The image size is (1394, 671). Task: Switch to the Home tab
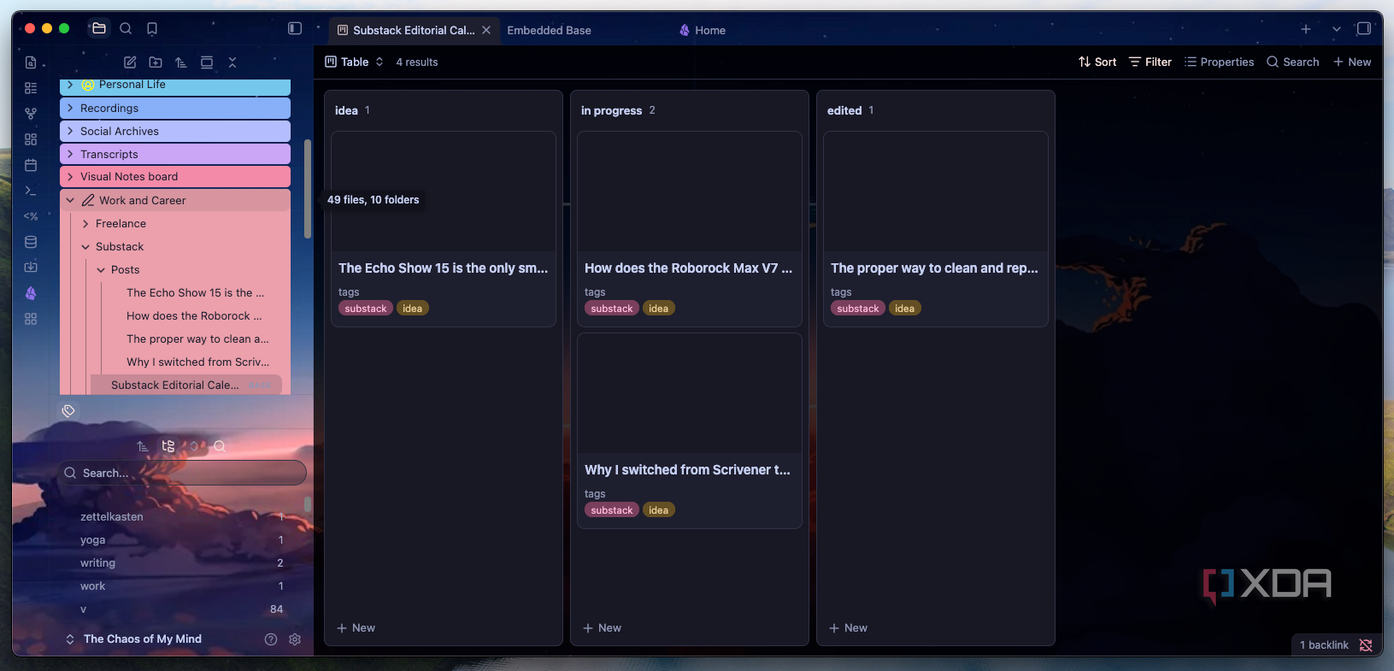tap(702, 30)
